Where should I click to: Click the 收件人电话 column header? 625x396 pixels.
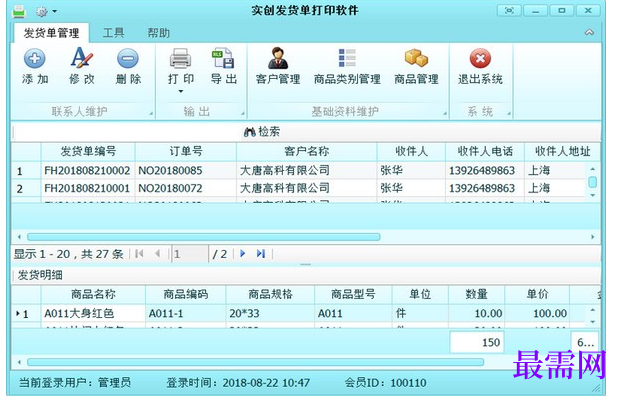(x=485, y=152)
